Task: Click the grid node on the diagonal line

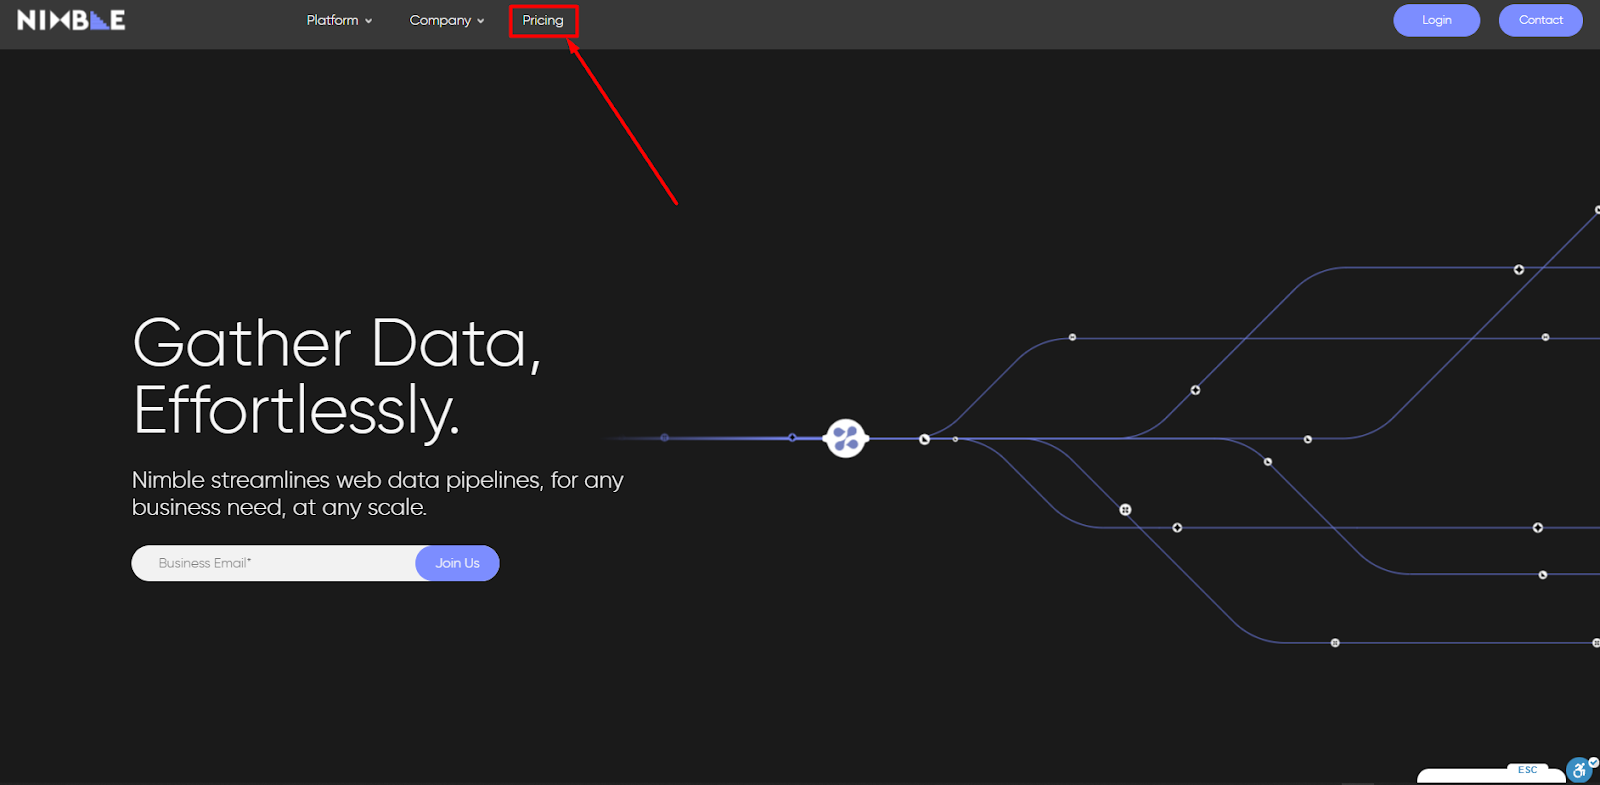Action: coord(1125,510)
